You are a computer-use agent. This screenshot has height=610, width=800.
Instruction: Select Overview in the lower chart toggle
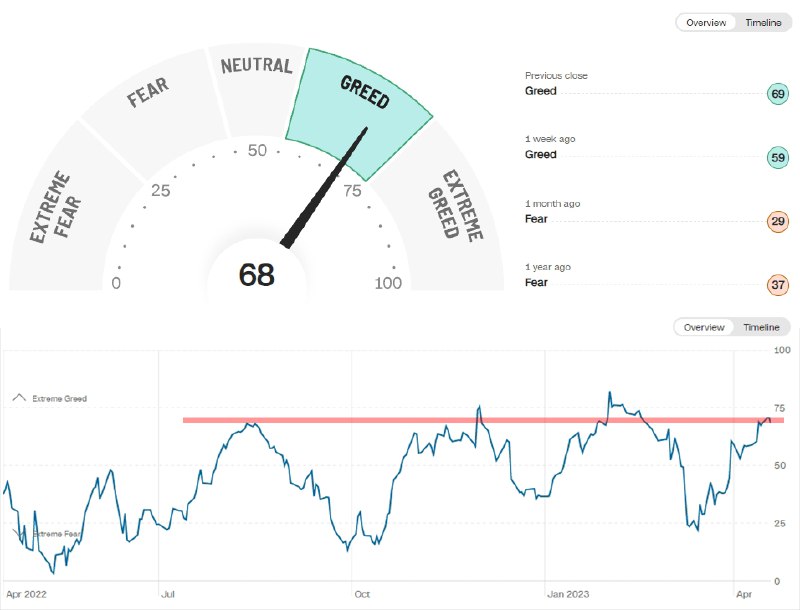[x=704, y=327]
